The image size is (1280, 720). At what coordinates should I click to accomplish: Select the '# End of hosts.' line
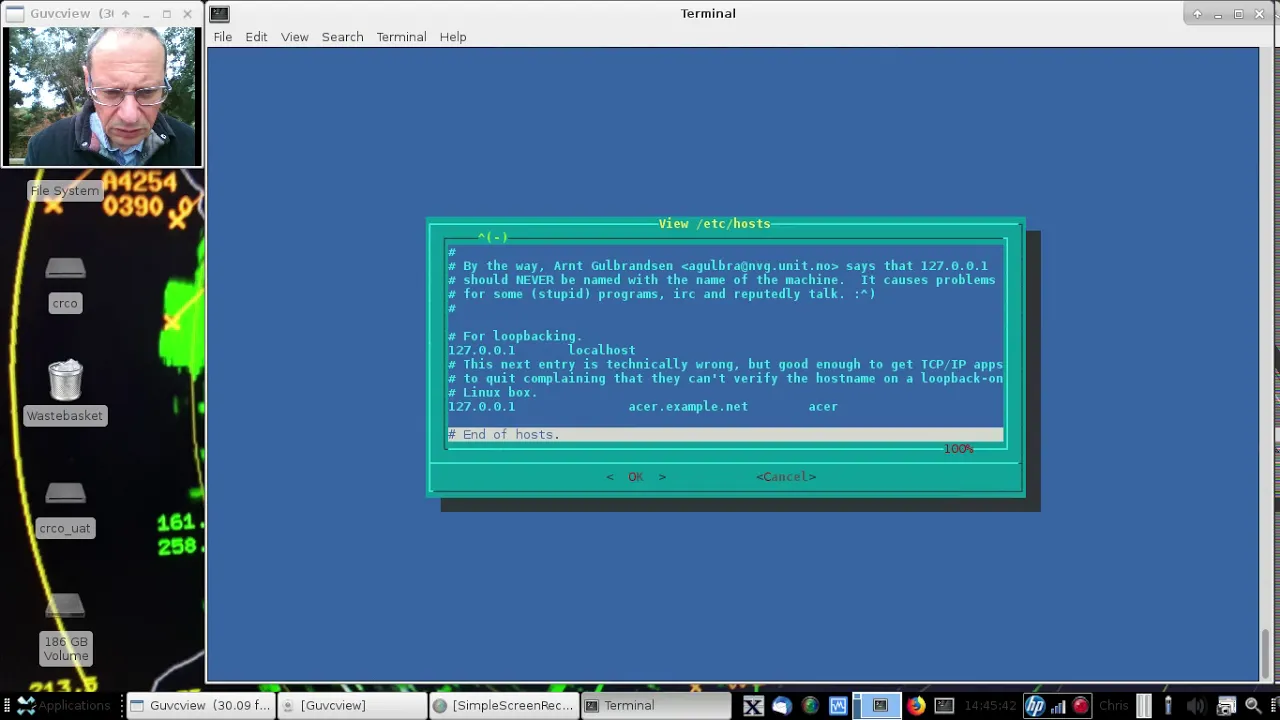click(725, 435)
